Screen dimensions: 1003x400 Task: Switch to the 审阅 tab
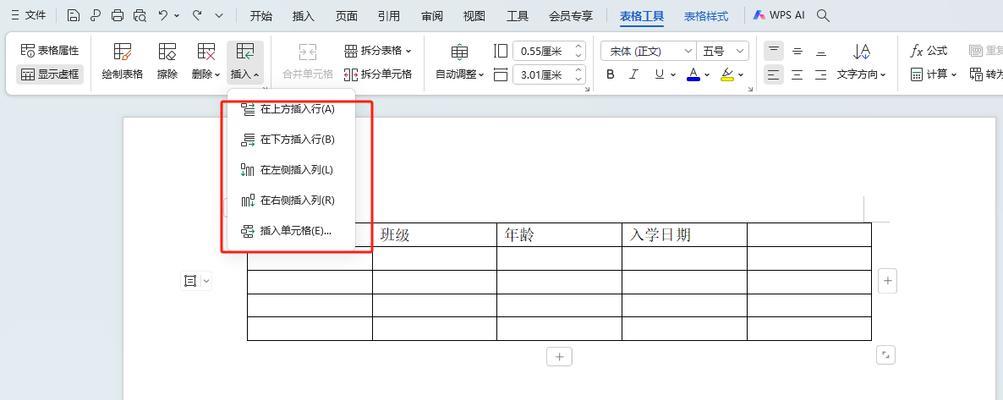pos(432,17)
